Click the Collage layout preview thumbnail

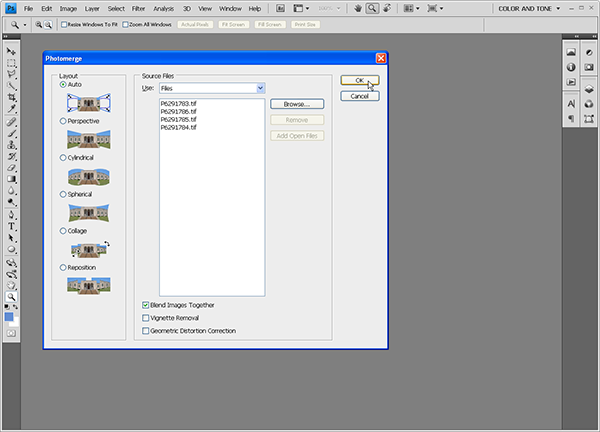tap(90, 249)
